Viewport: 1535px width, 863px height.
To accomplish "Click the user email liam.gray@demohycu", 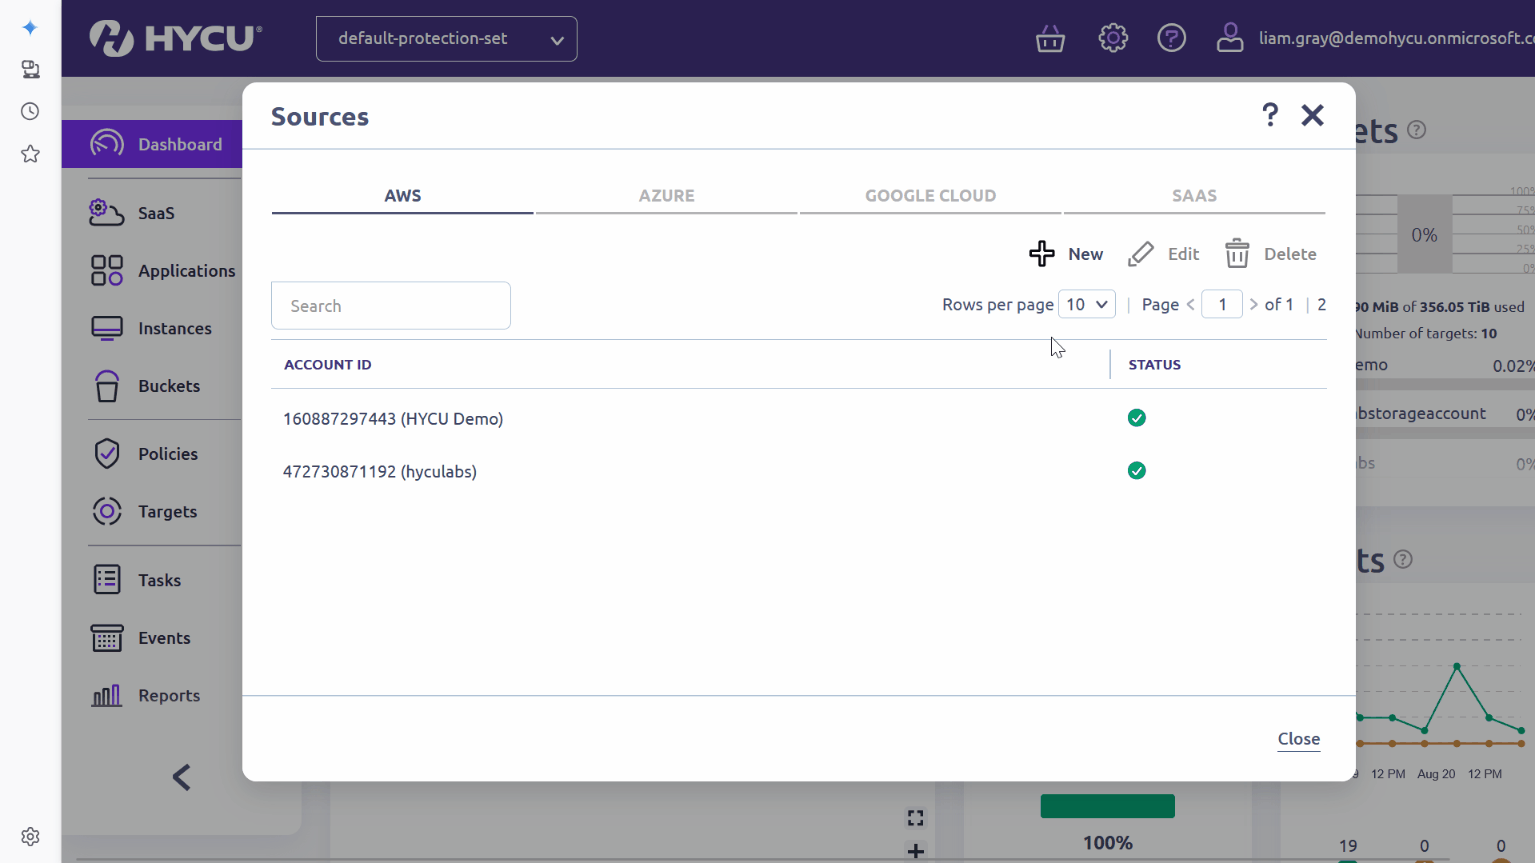I will [x=1396, y=38].
